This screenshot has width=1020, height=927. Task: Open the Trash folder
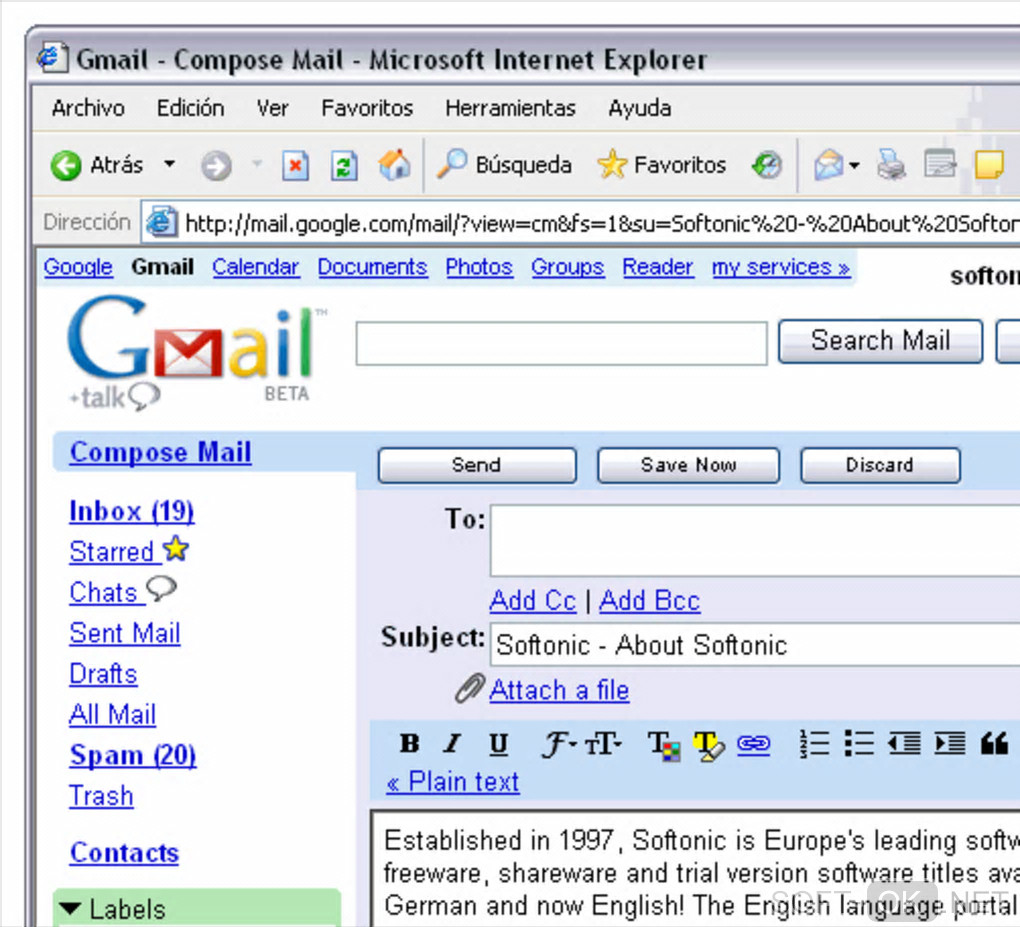click(101, 796)
